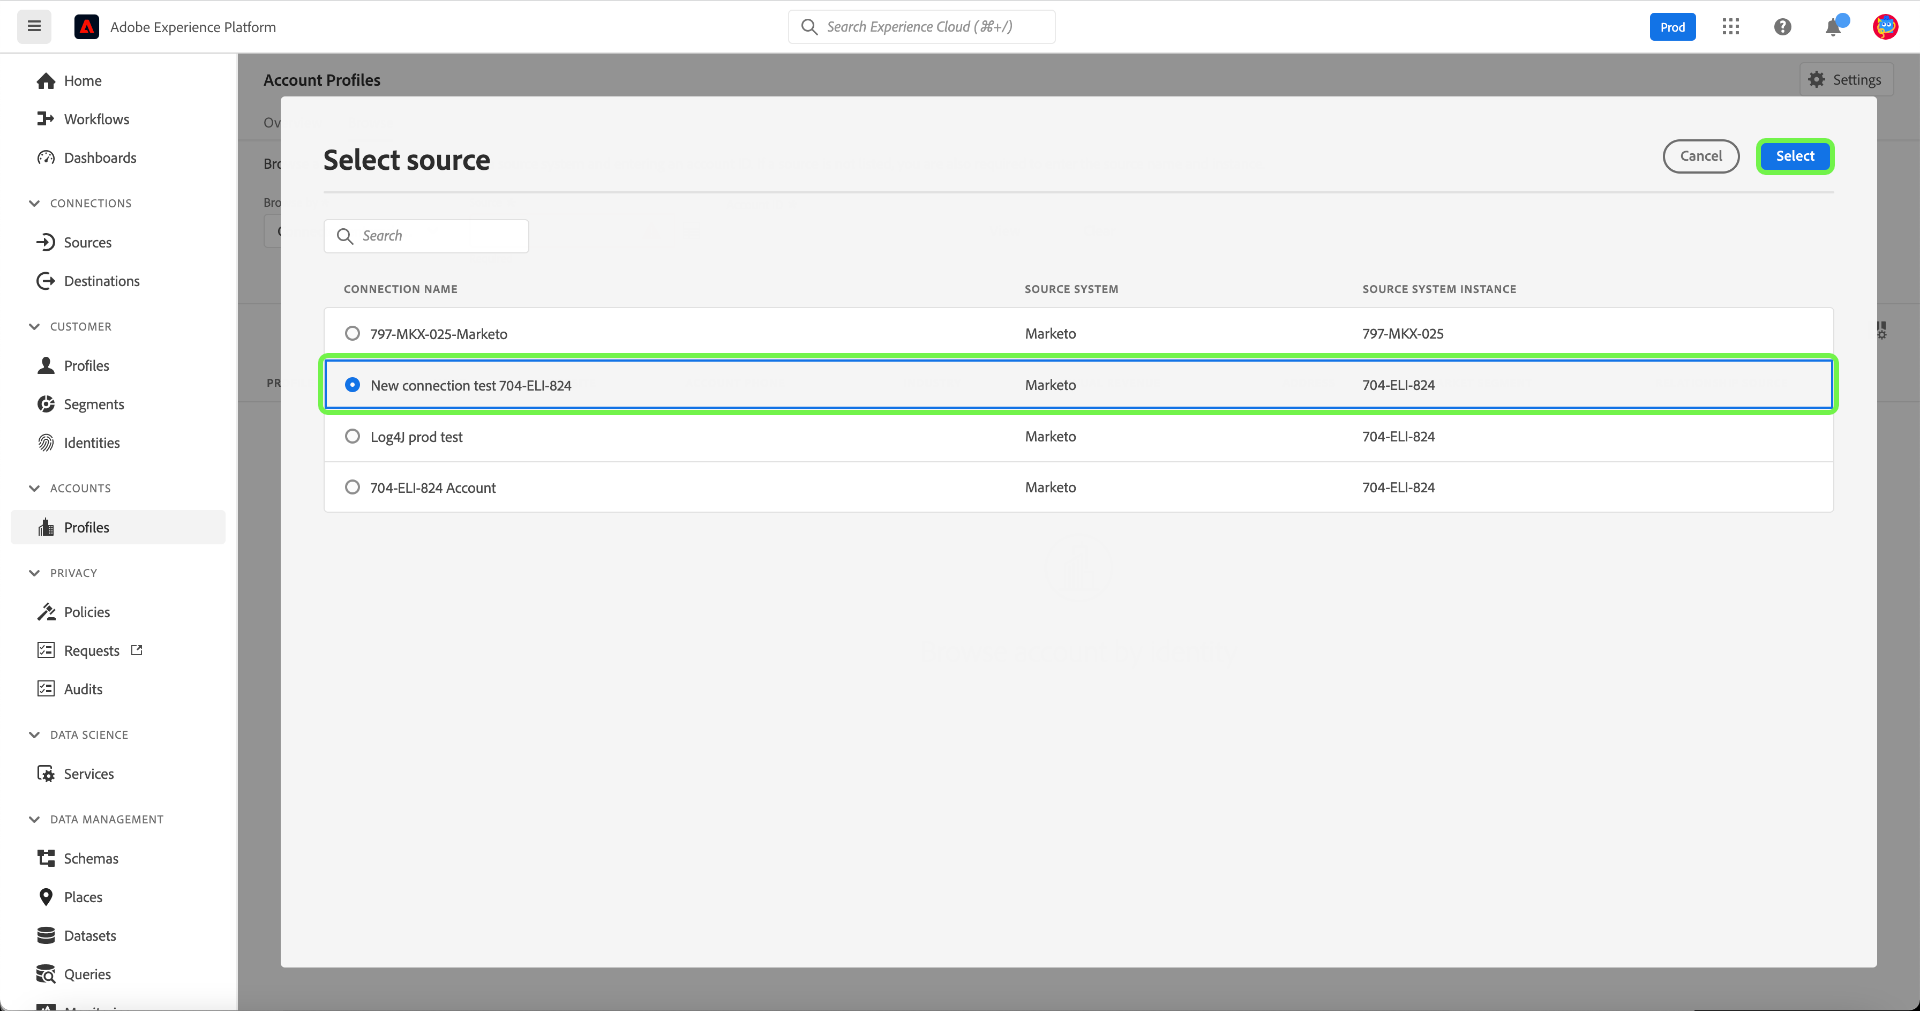Select the 704-ELI-824 Account radio button
Image resolution: width=1920 pixels, height=1011 pixels.
tap(352, 488)
